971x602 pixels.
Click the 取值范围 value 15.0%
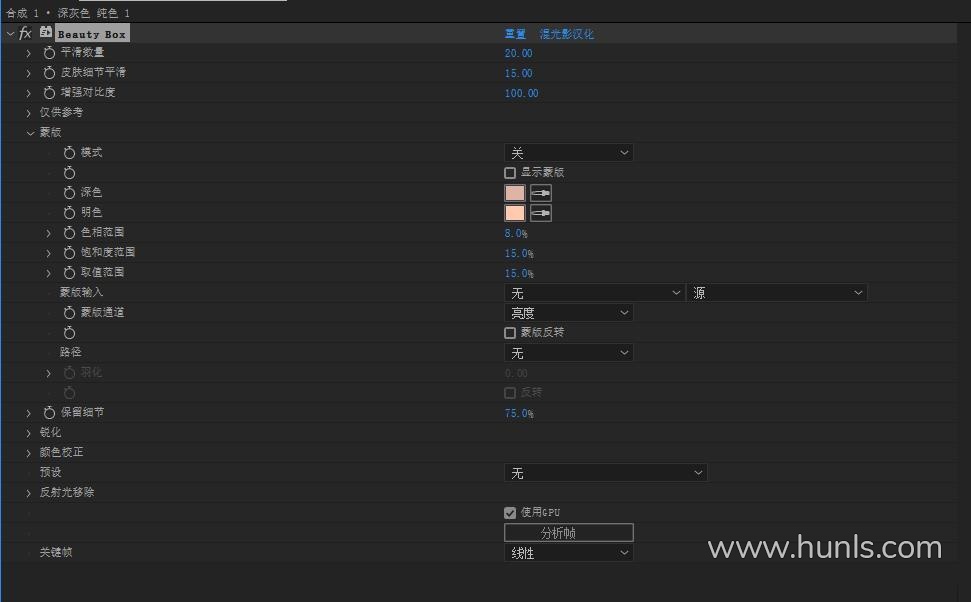pos(519,273)
